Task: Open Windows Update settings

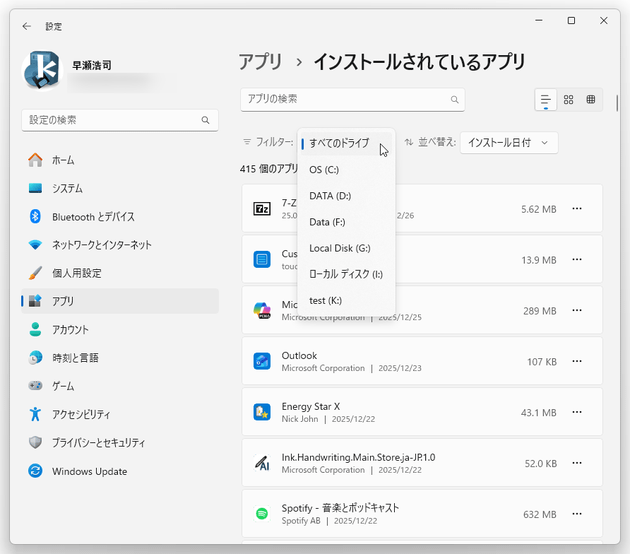Action: pos(120,471)
